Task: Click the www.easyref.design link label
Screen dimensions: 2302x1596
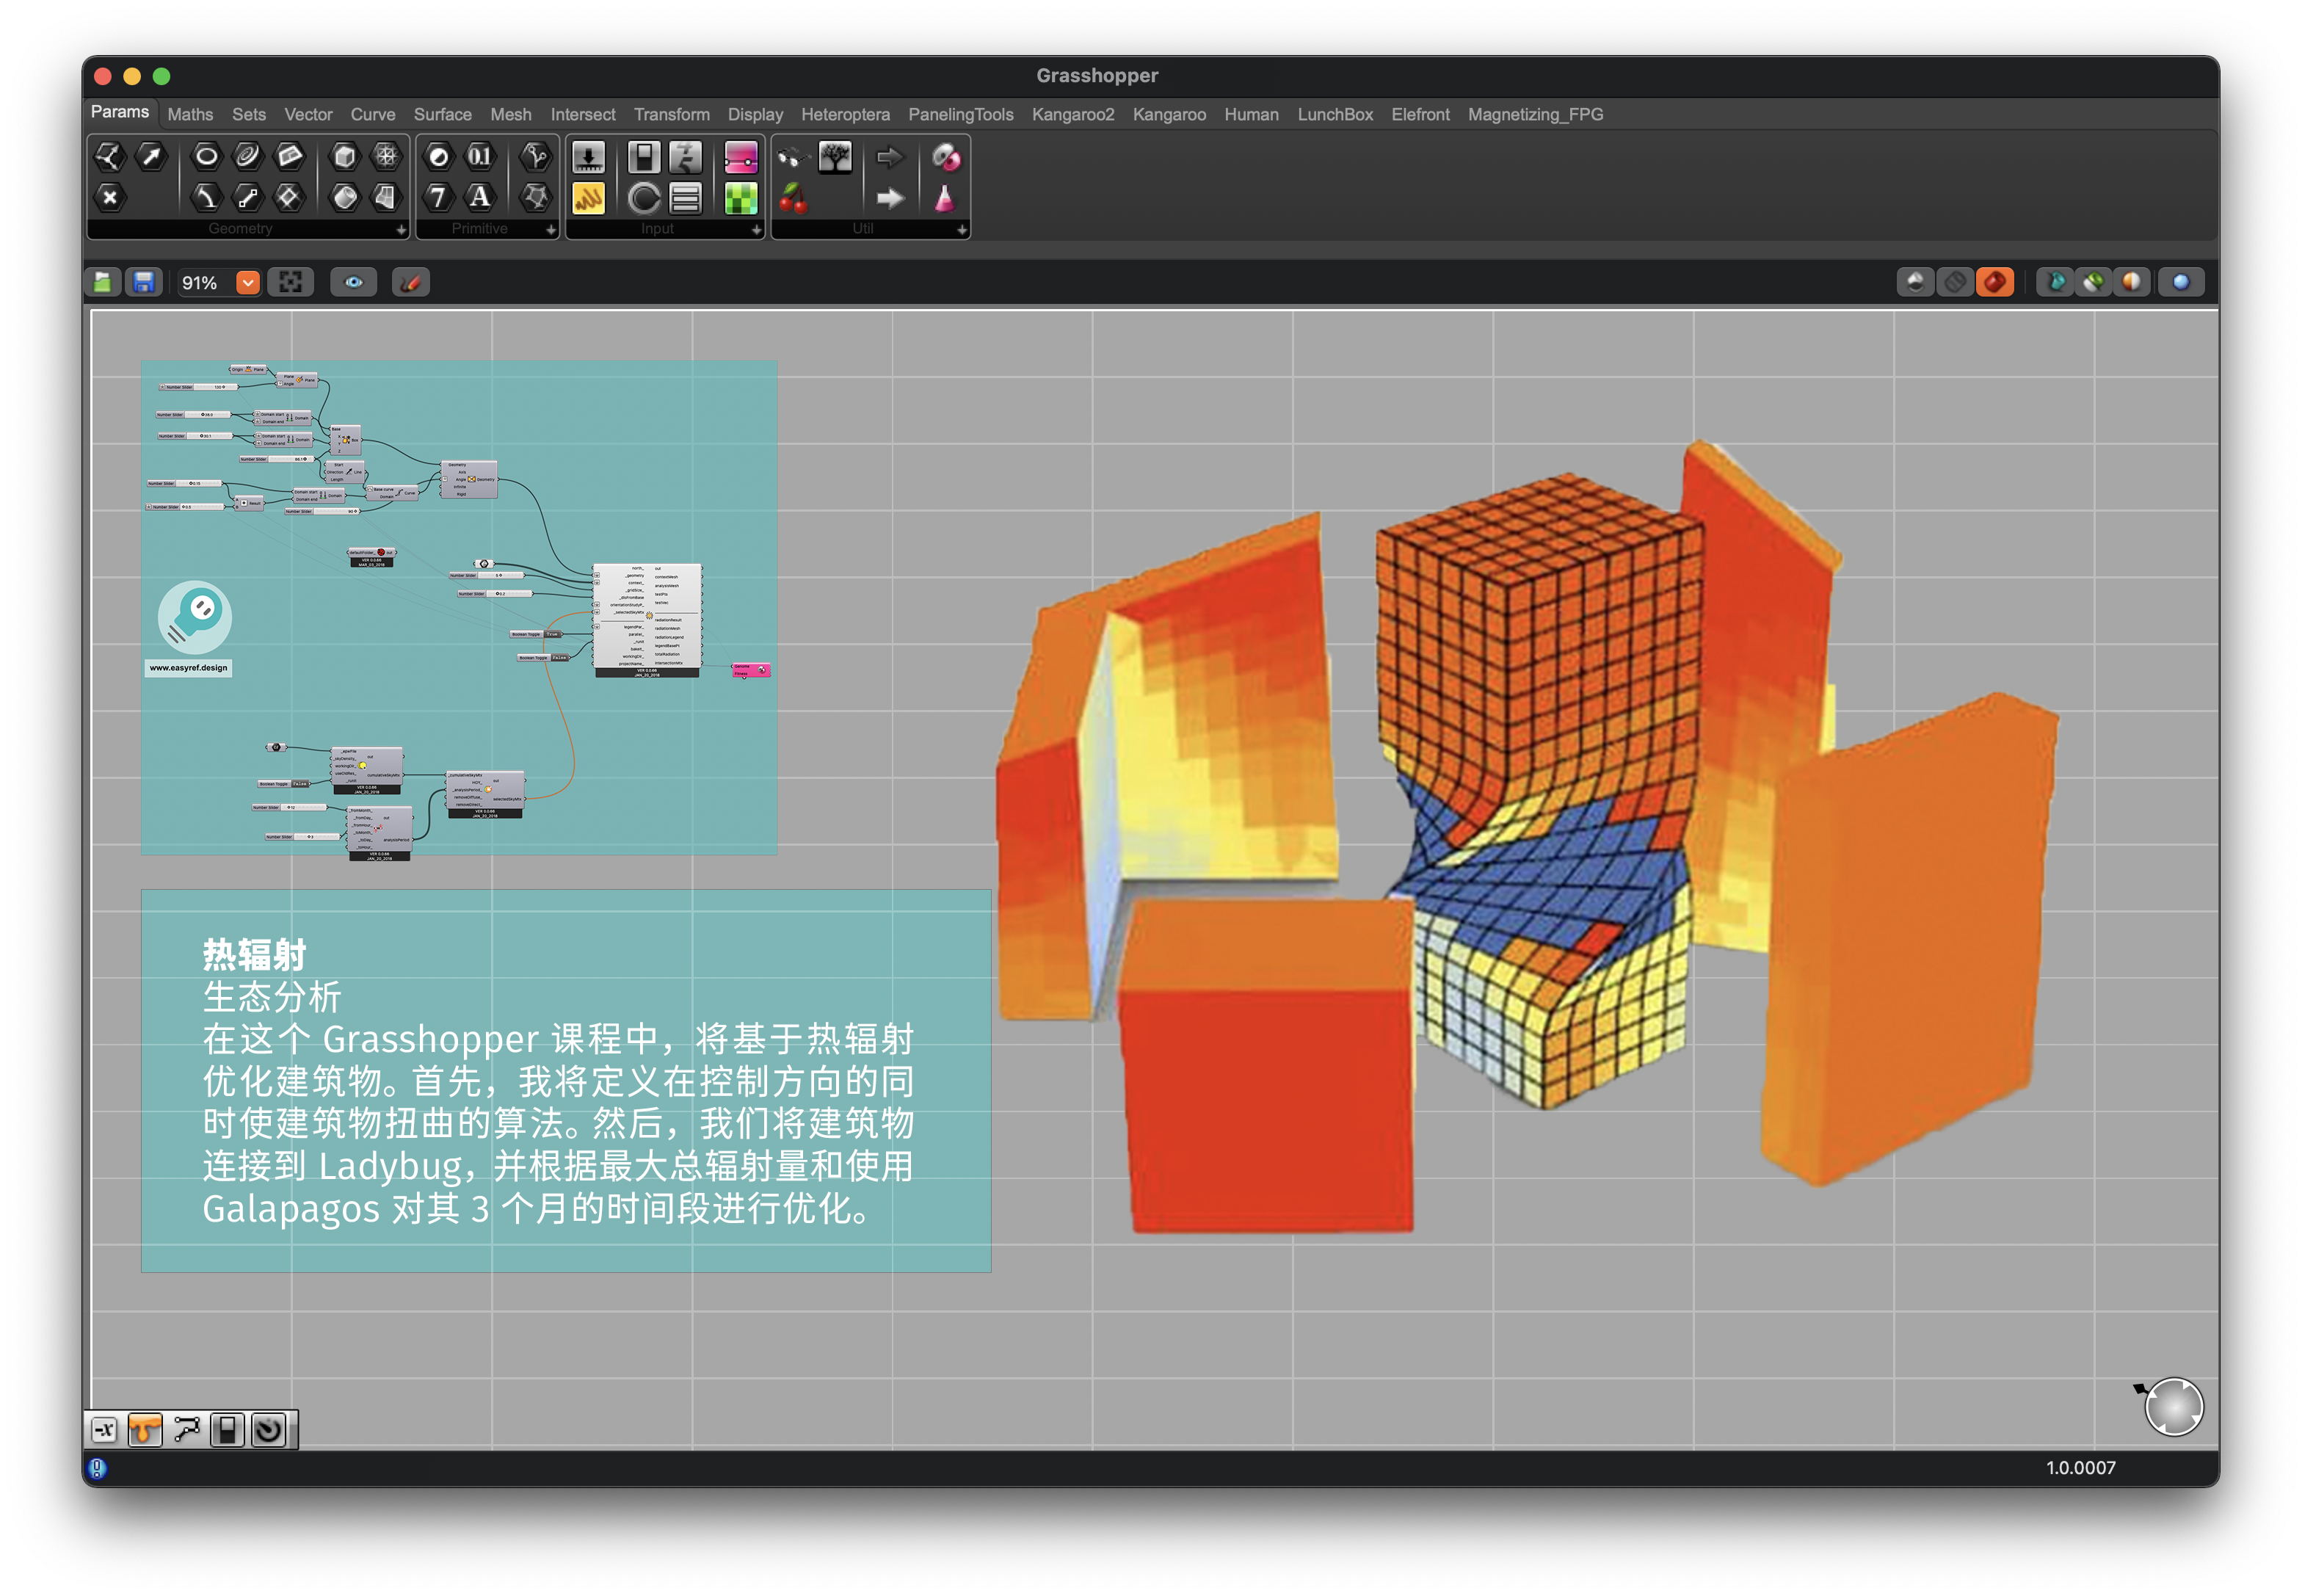Action: pos(188,668)
